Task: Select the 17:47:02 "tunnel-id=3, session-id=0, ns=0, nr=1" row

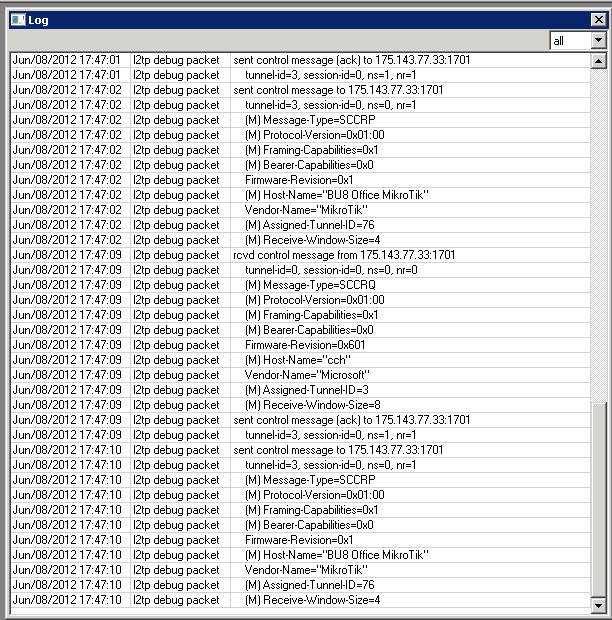Action: (300, 105)
